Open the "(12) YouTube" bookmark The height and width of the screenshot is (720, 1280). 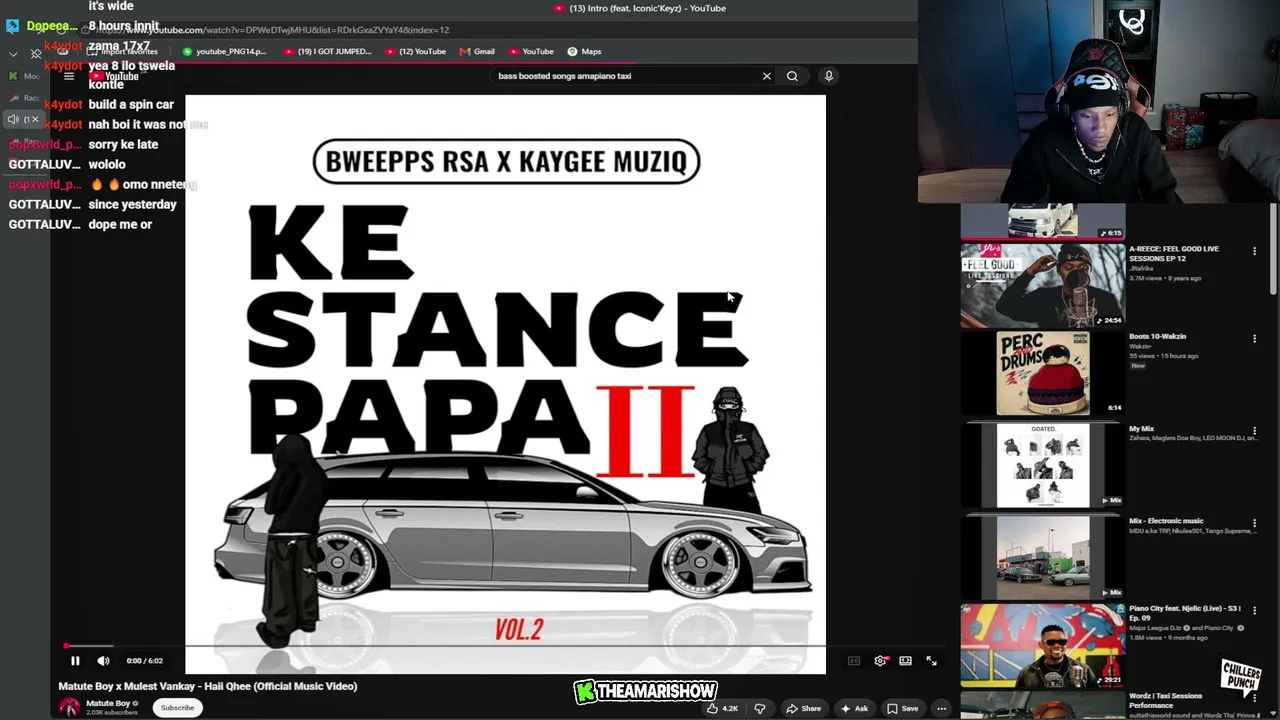click(415, 51)
